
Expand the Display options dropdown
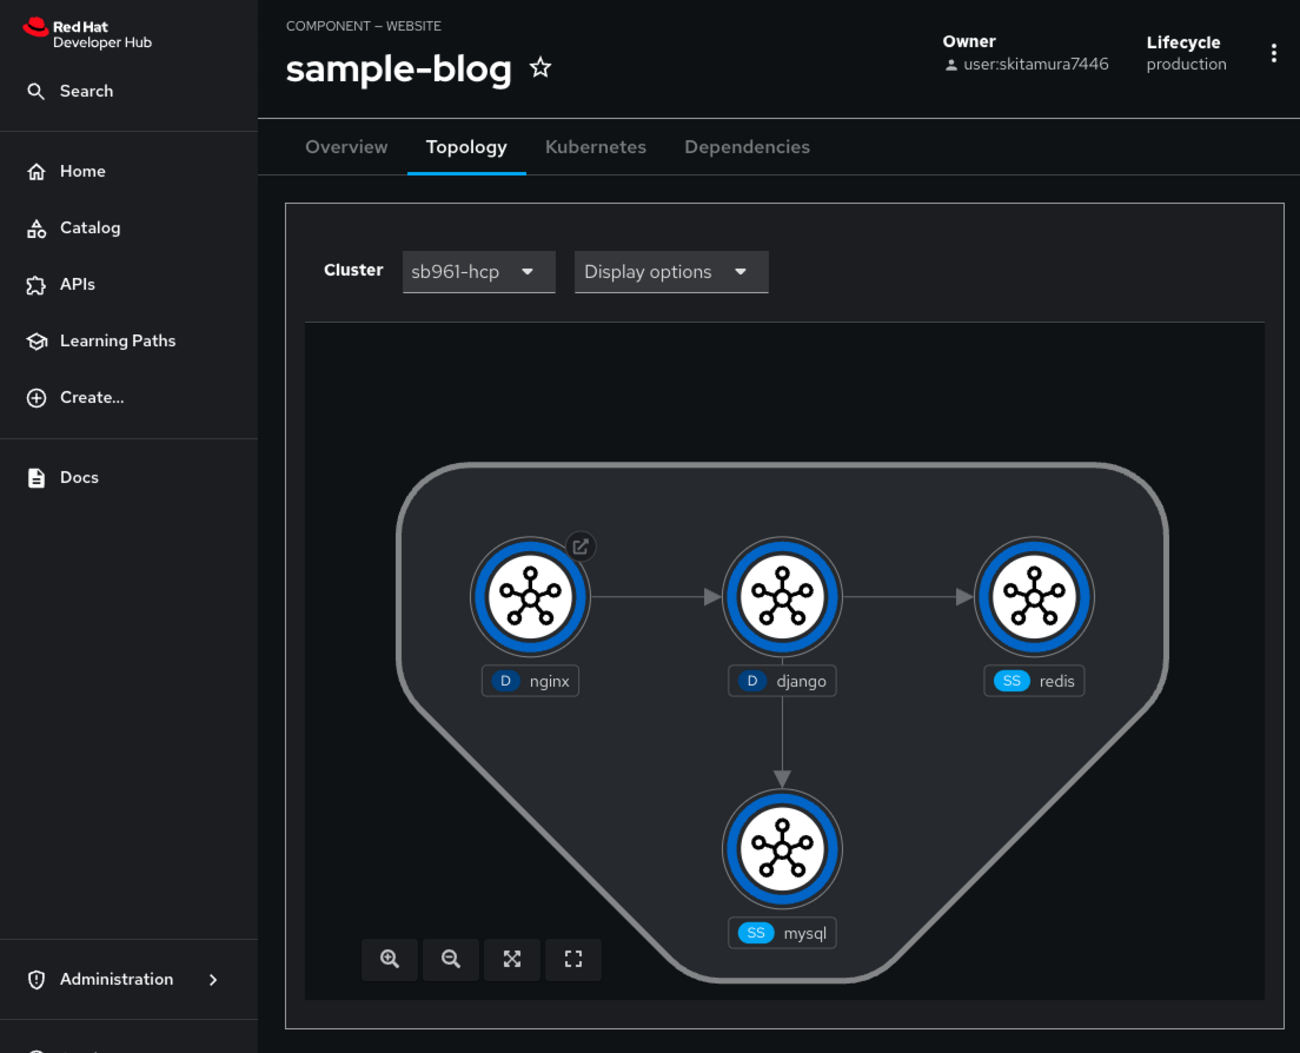[670, 272]
